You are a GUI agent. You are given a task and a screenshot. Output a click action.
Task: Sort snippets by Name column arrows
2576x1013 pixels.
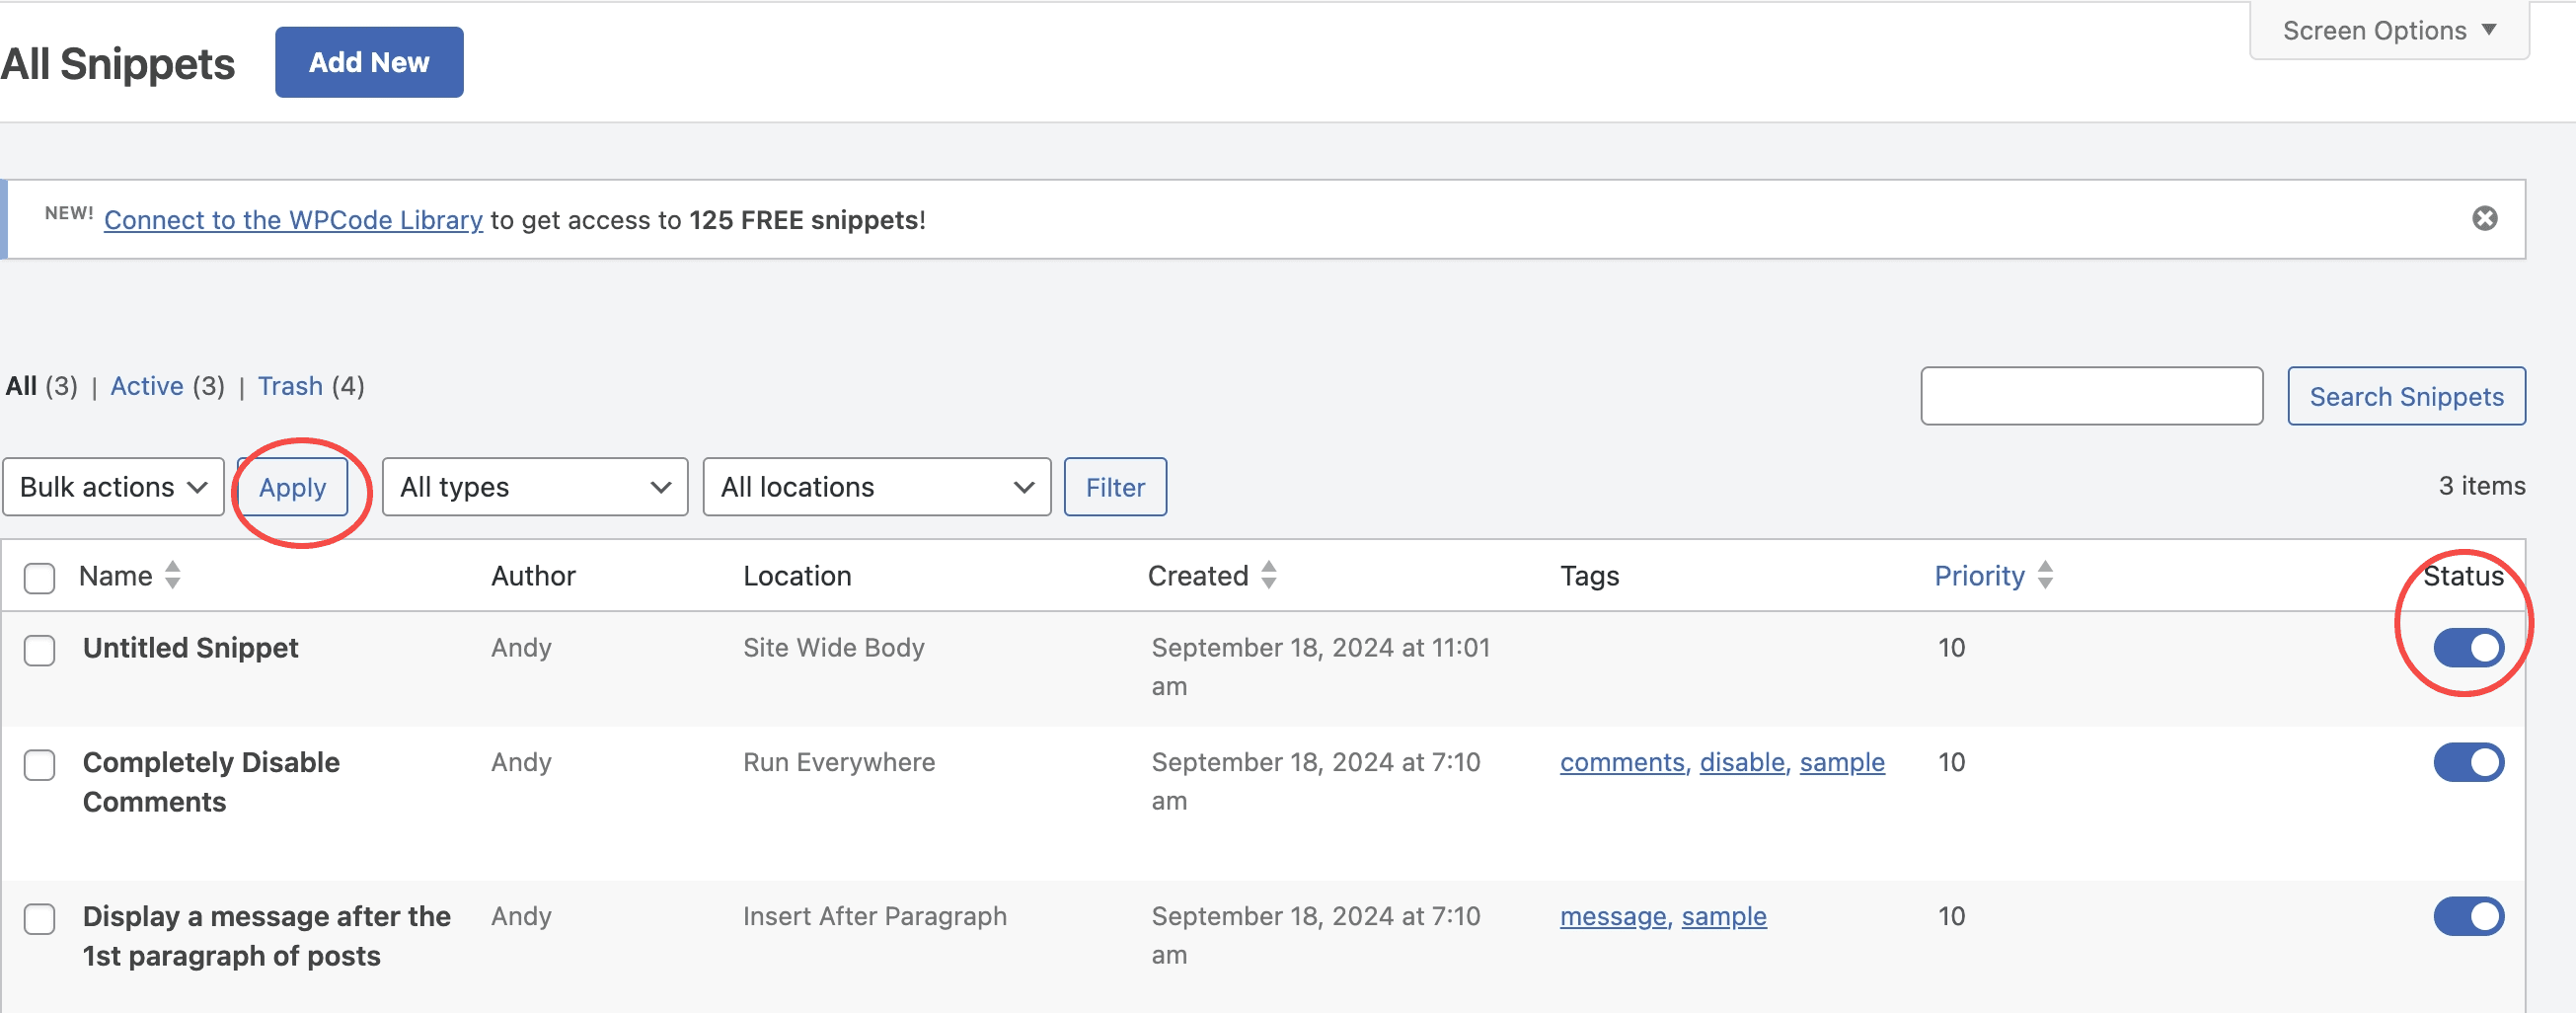pos(172,575)
